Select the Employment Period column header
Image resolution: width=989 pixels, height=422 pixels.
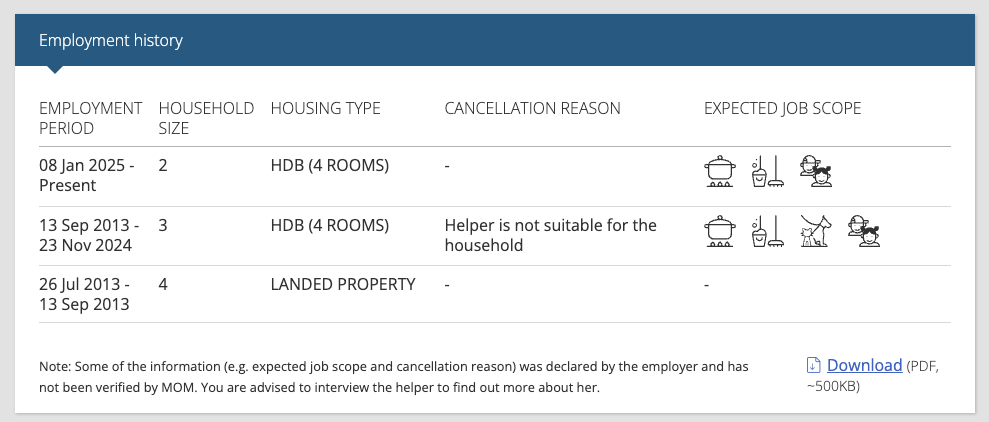click(91, 118)
